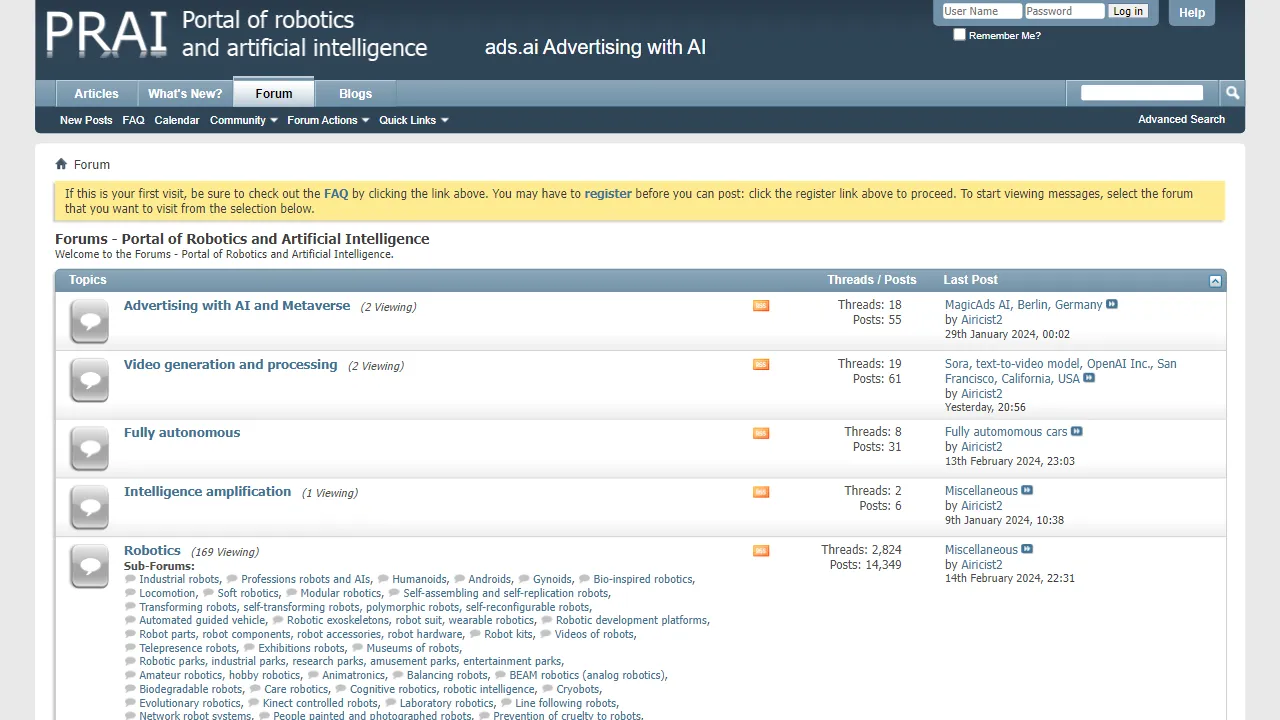Viewport: 1280px width, 720px height.
Task: Click the Log in button
Action: click(x=1128, y=12)
